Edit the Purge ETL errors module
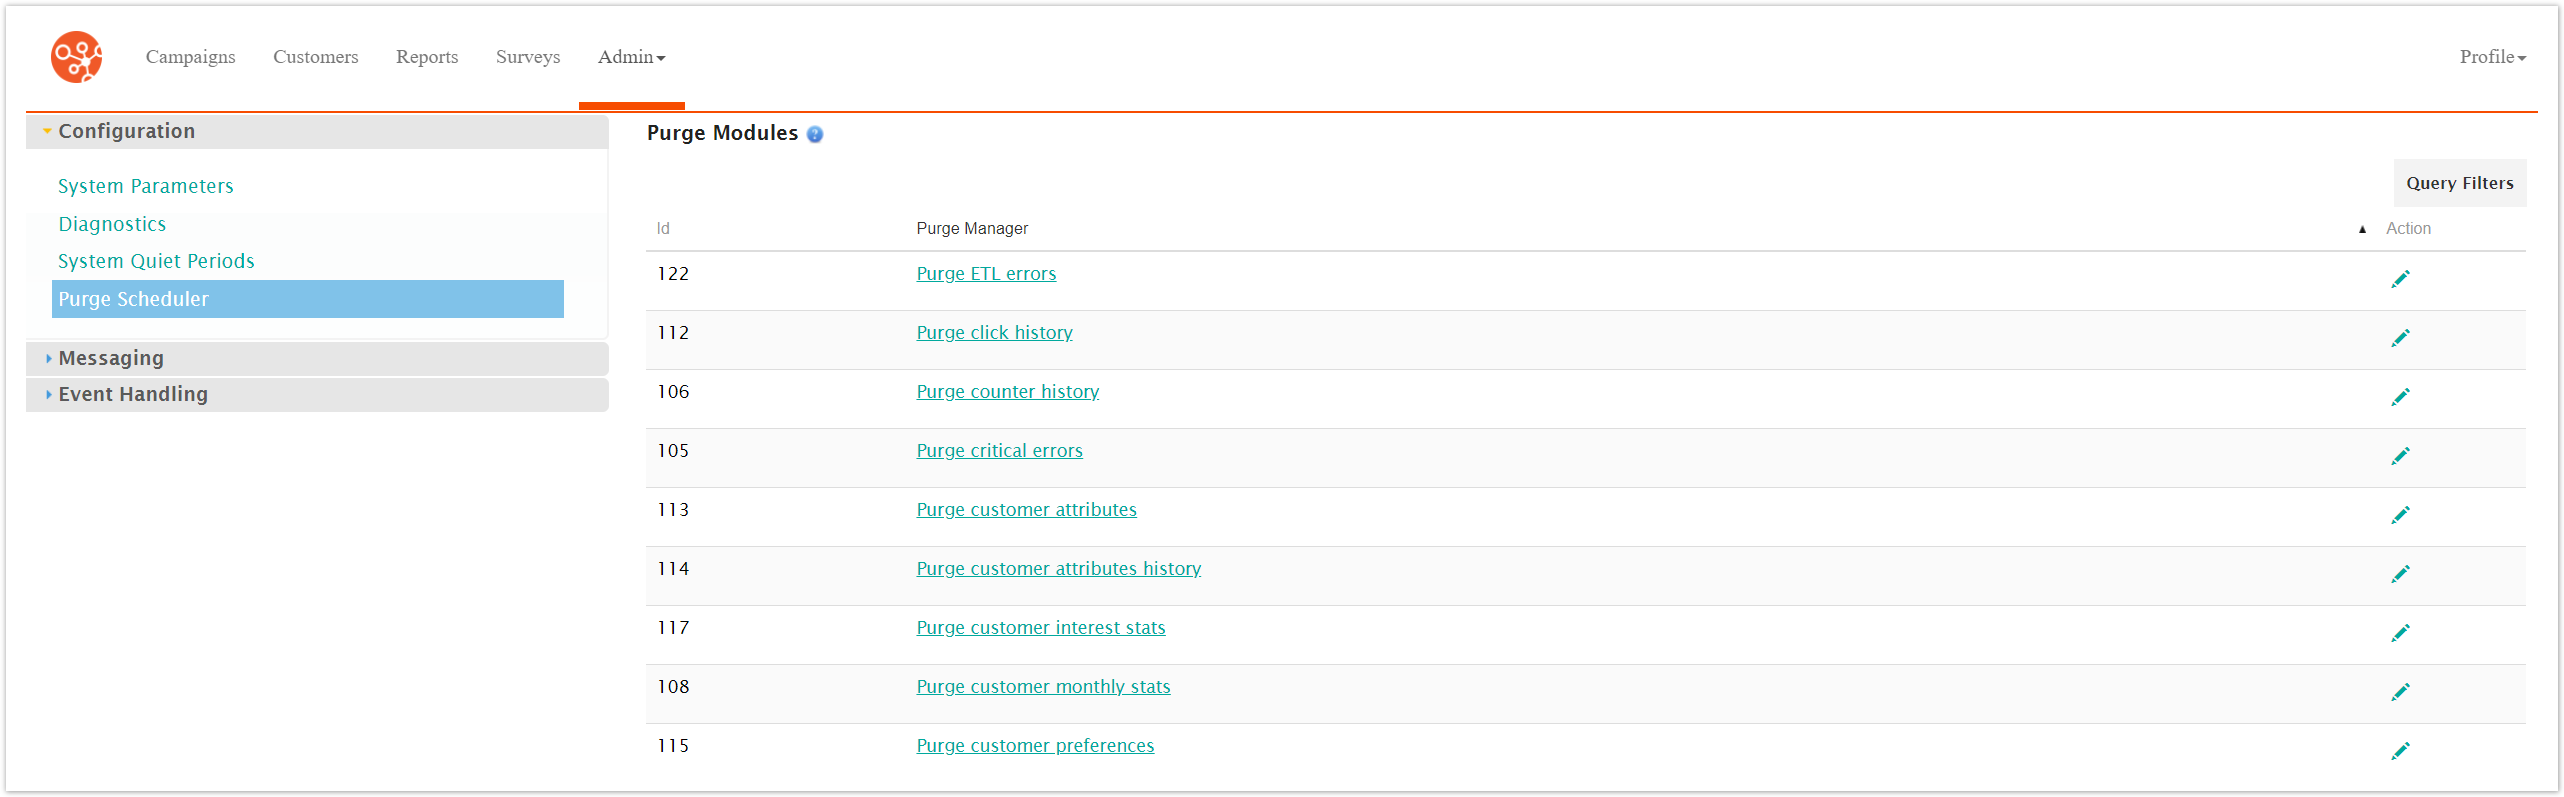 (2401, 279)
